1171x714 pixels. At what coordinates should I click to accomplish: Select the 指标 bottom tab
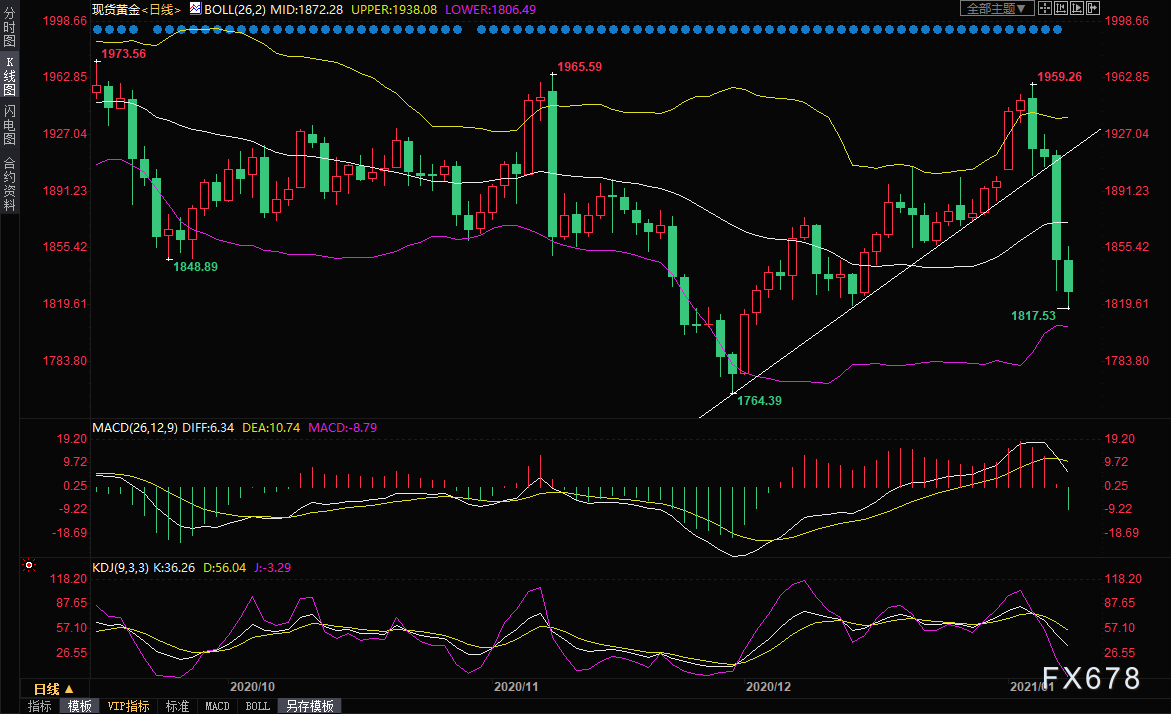(40, 706)
